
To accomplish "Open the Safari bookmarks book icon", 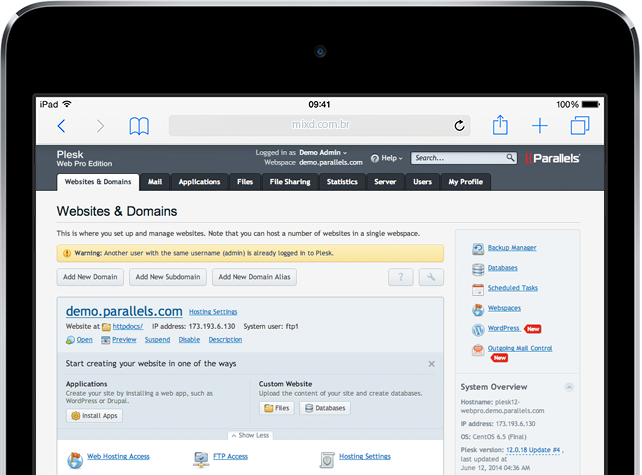I will coord(139,126).
